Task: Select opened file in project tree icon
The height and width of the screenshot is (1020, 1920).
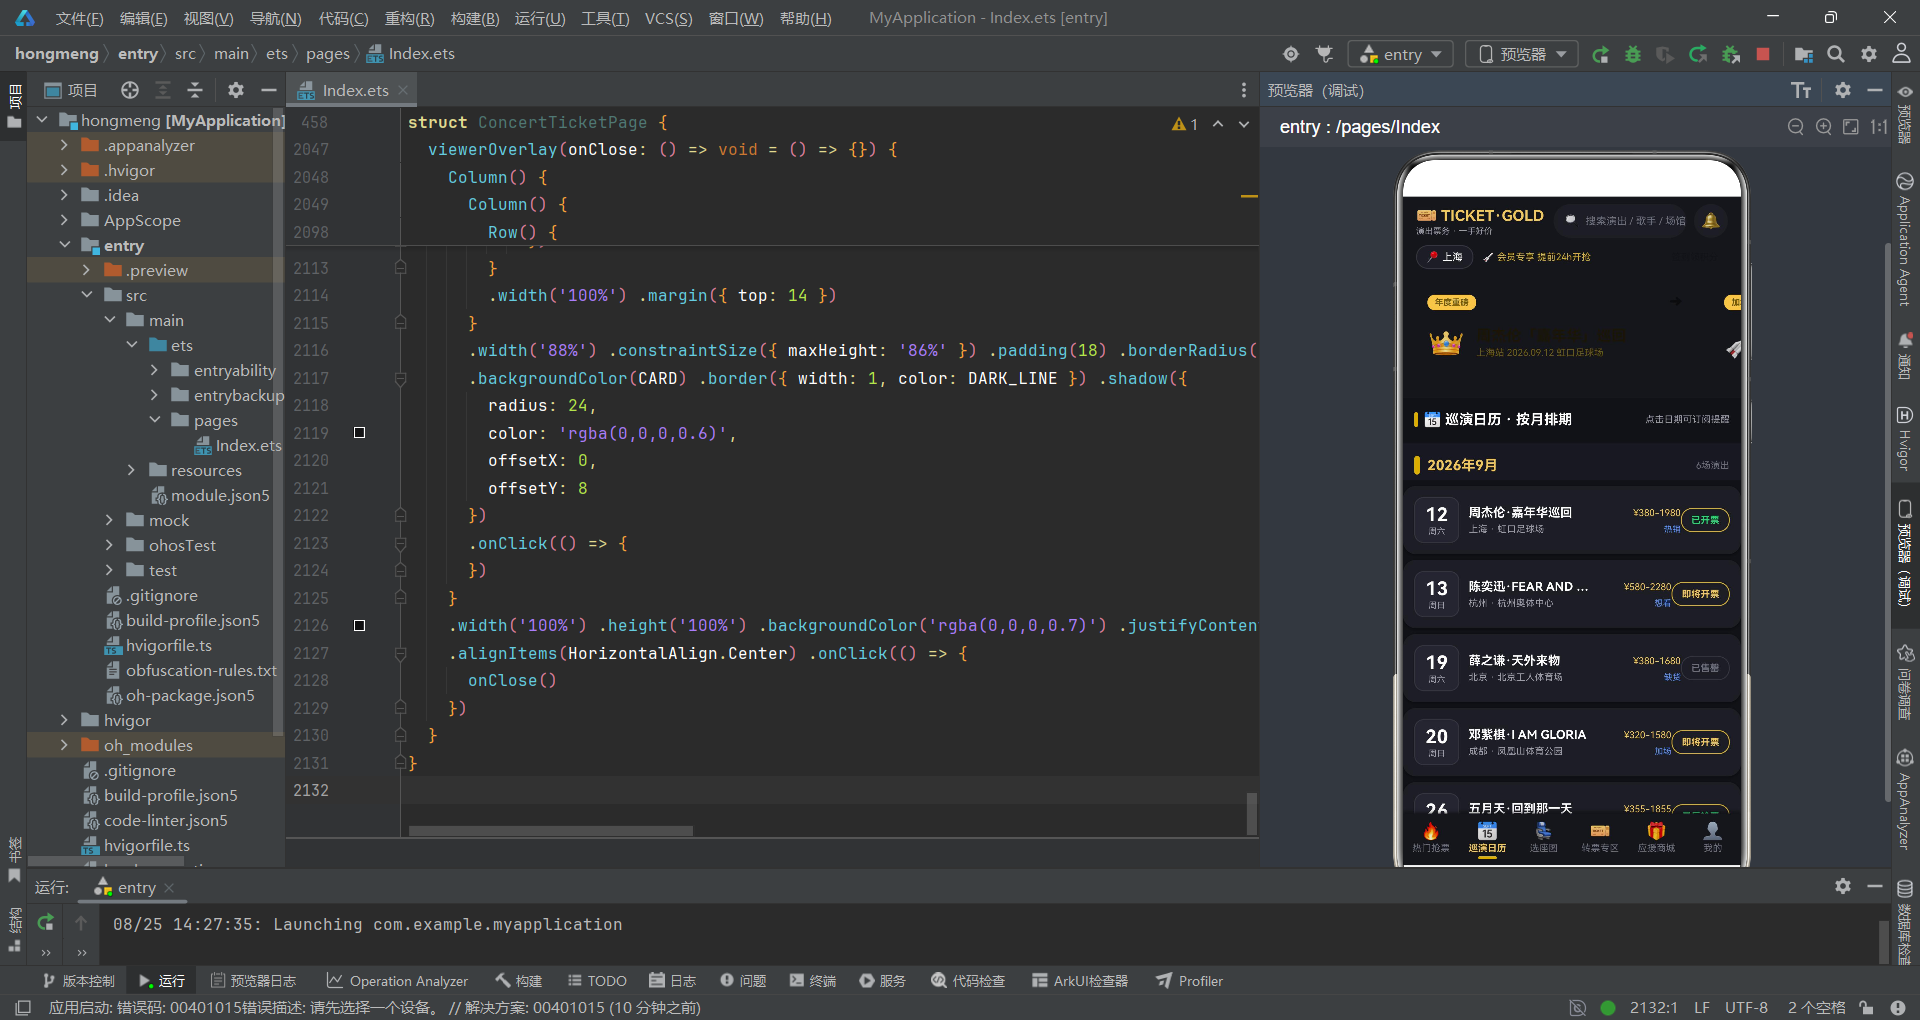Action: (130, 90)
